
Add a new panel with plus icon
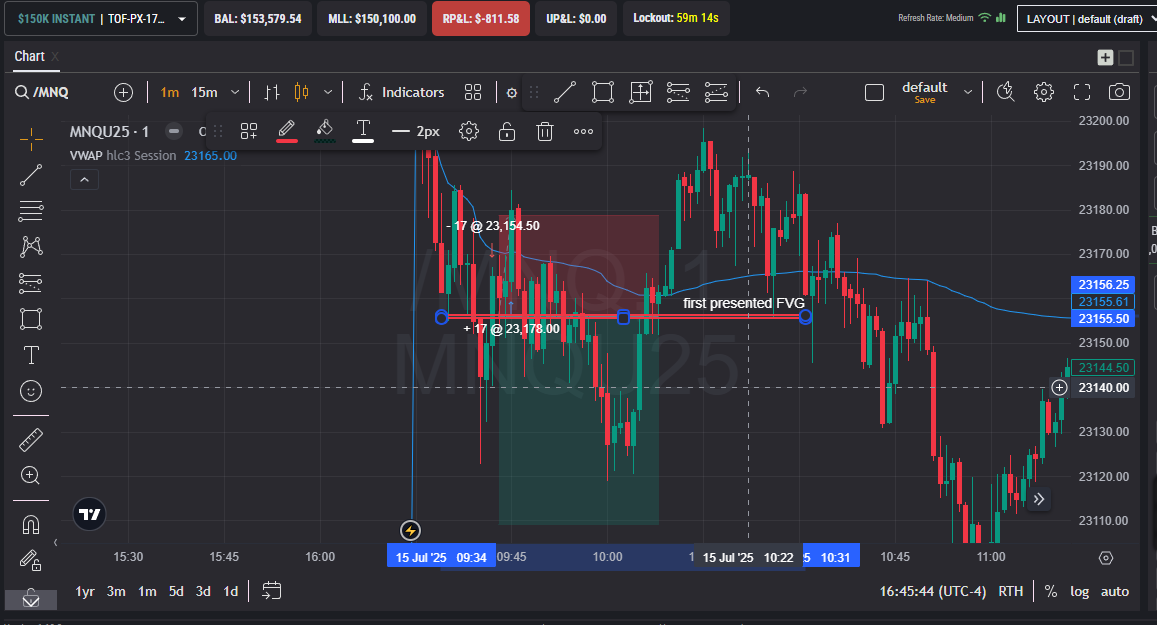pos(1105,58)
